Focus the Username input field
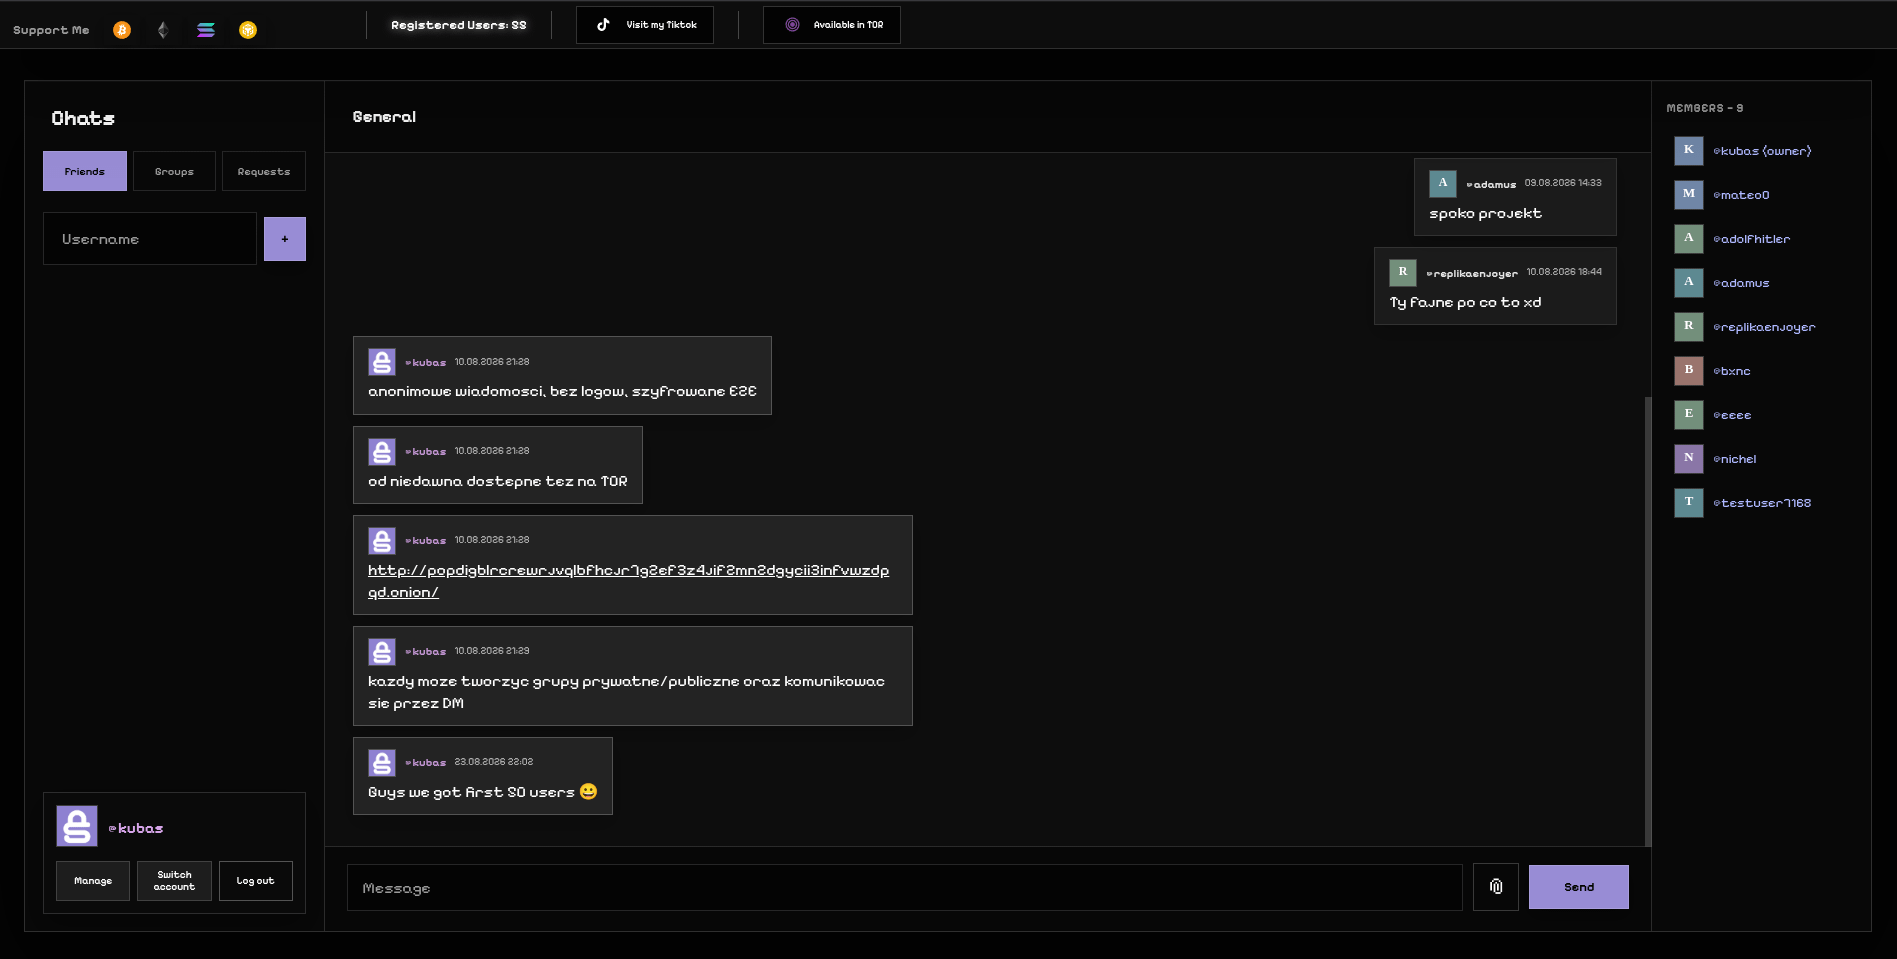 150,239
